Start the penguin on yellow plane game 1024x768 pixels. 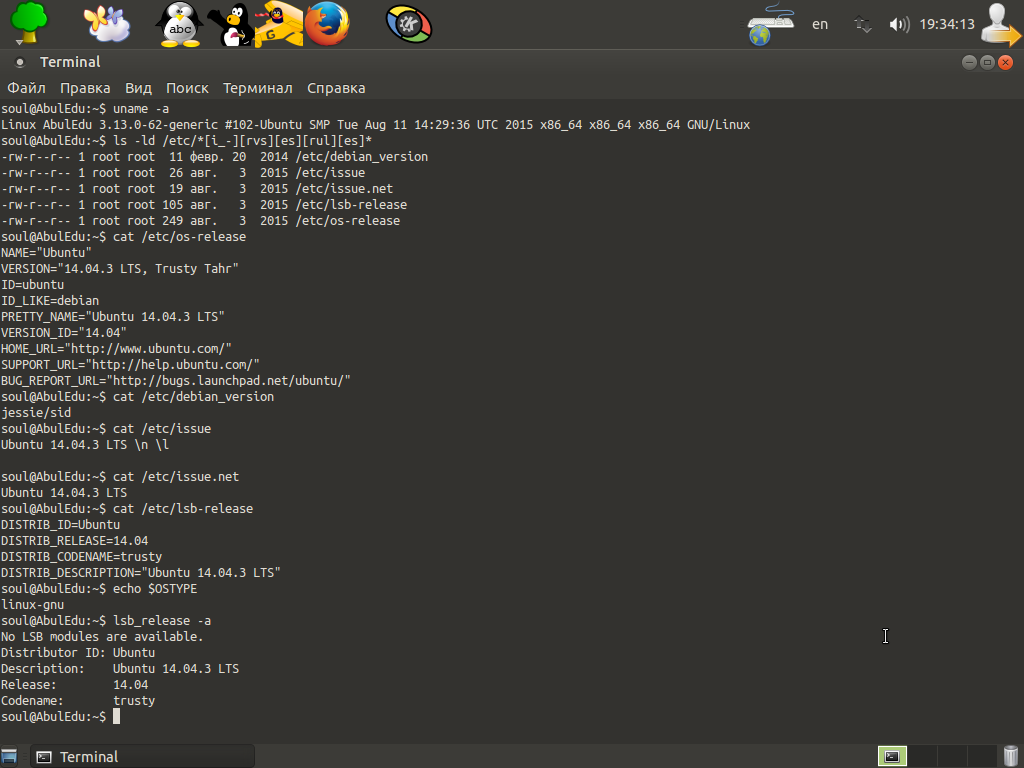(x=279, y=25)
